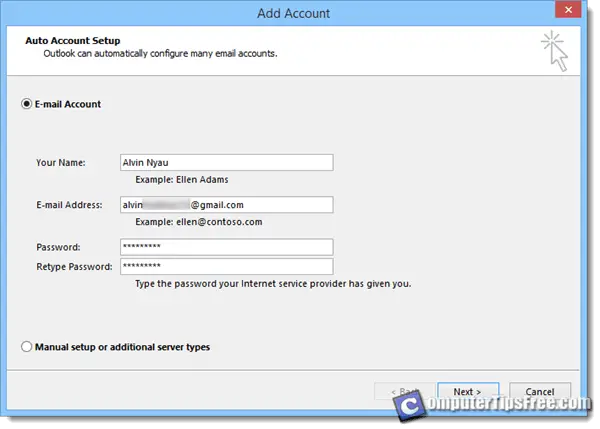The image size is (600, 429).
Task: Select the E-mail Account radio button
Action: pyautogui.click(x=26, y=104)
